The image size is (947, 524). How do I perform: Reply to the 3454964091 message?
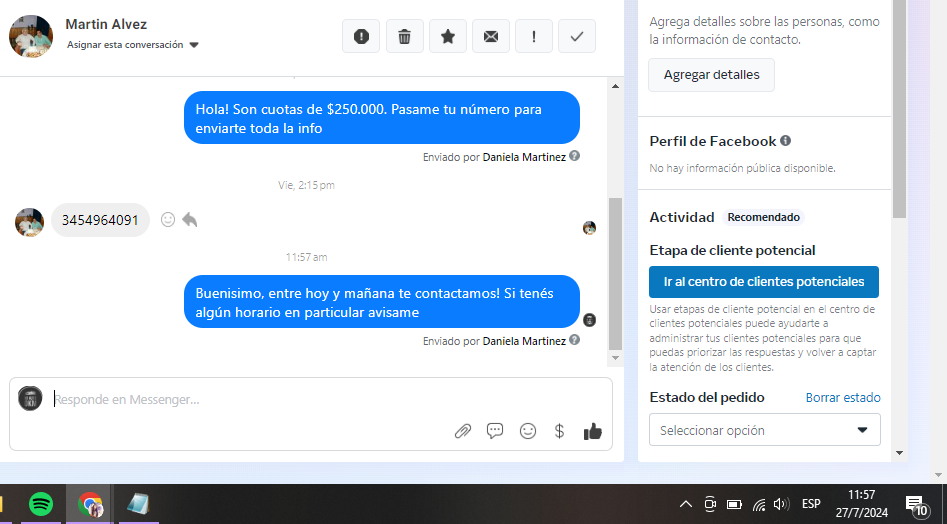[x=190, y=220]
